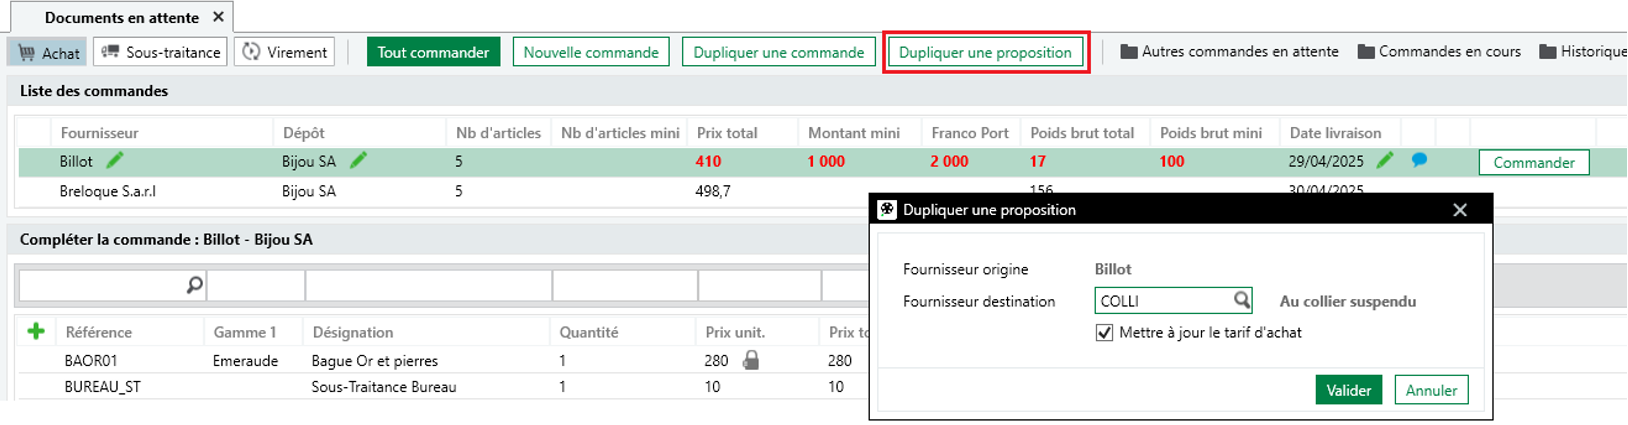Viewport: 1628px width, 425px height.
Task: Click the Au collier suspendu supplier name
Action: click(1348, 301)
